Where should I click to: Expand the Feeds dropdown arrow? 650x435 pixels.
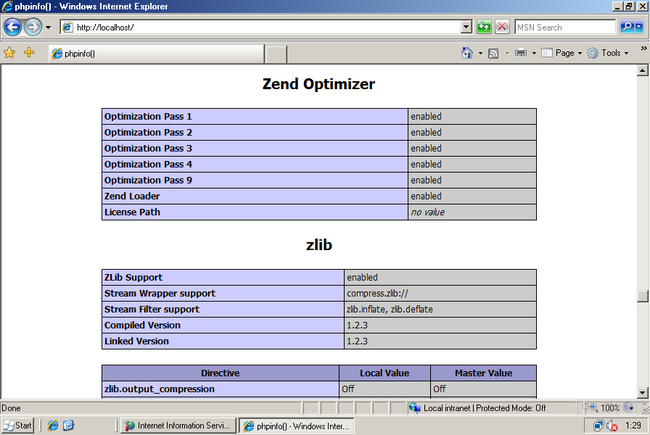[x=507, y=53]
